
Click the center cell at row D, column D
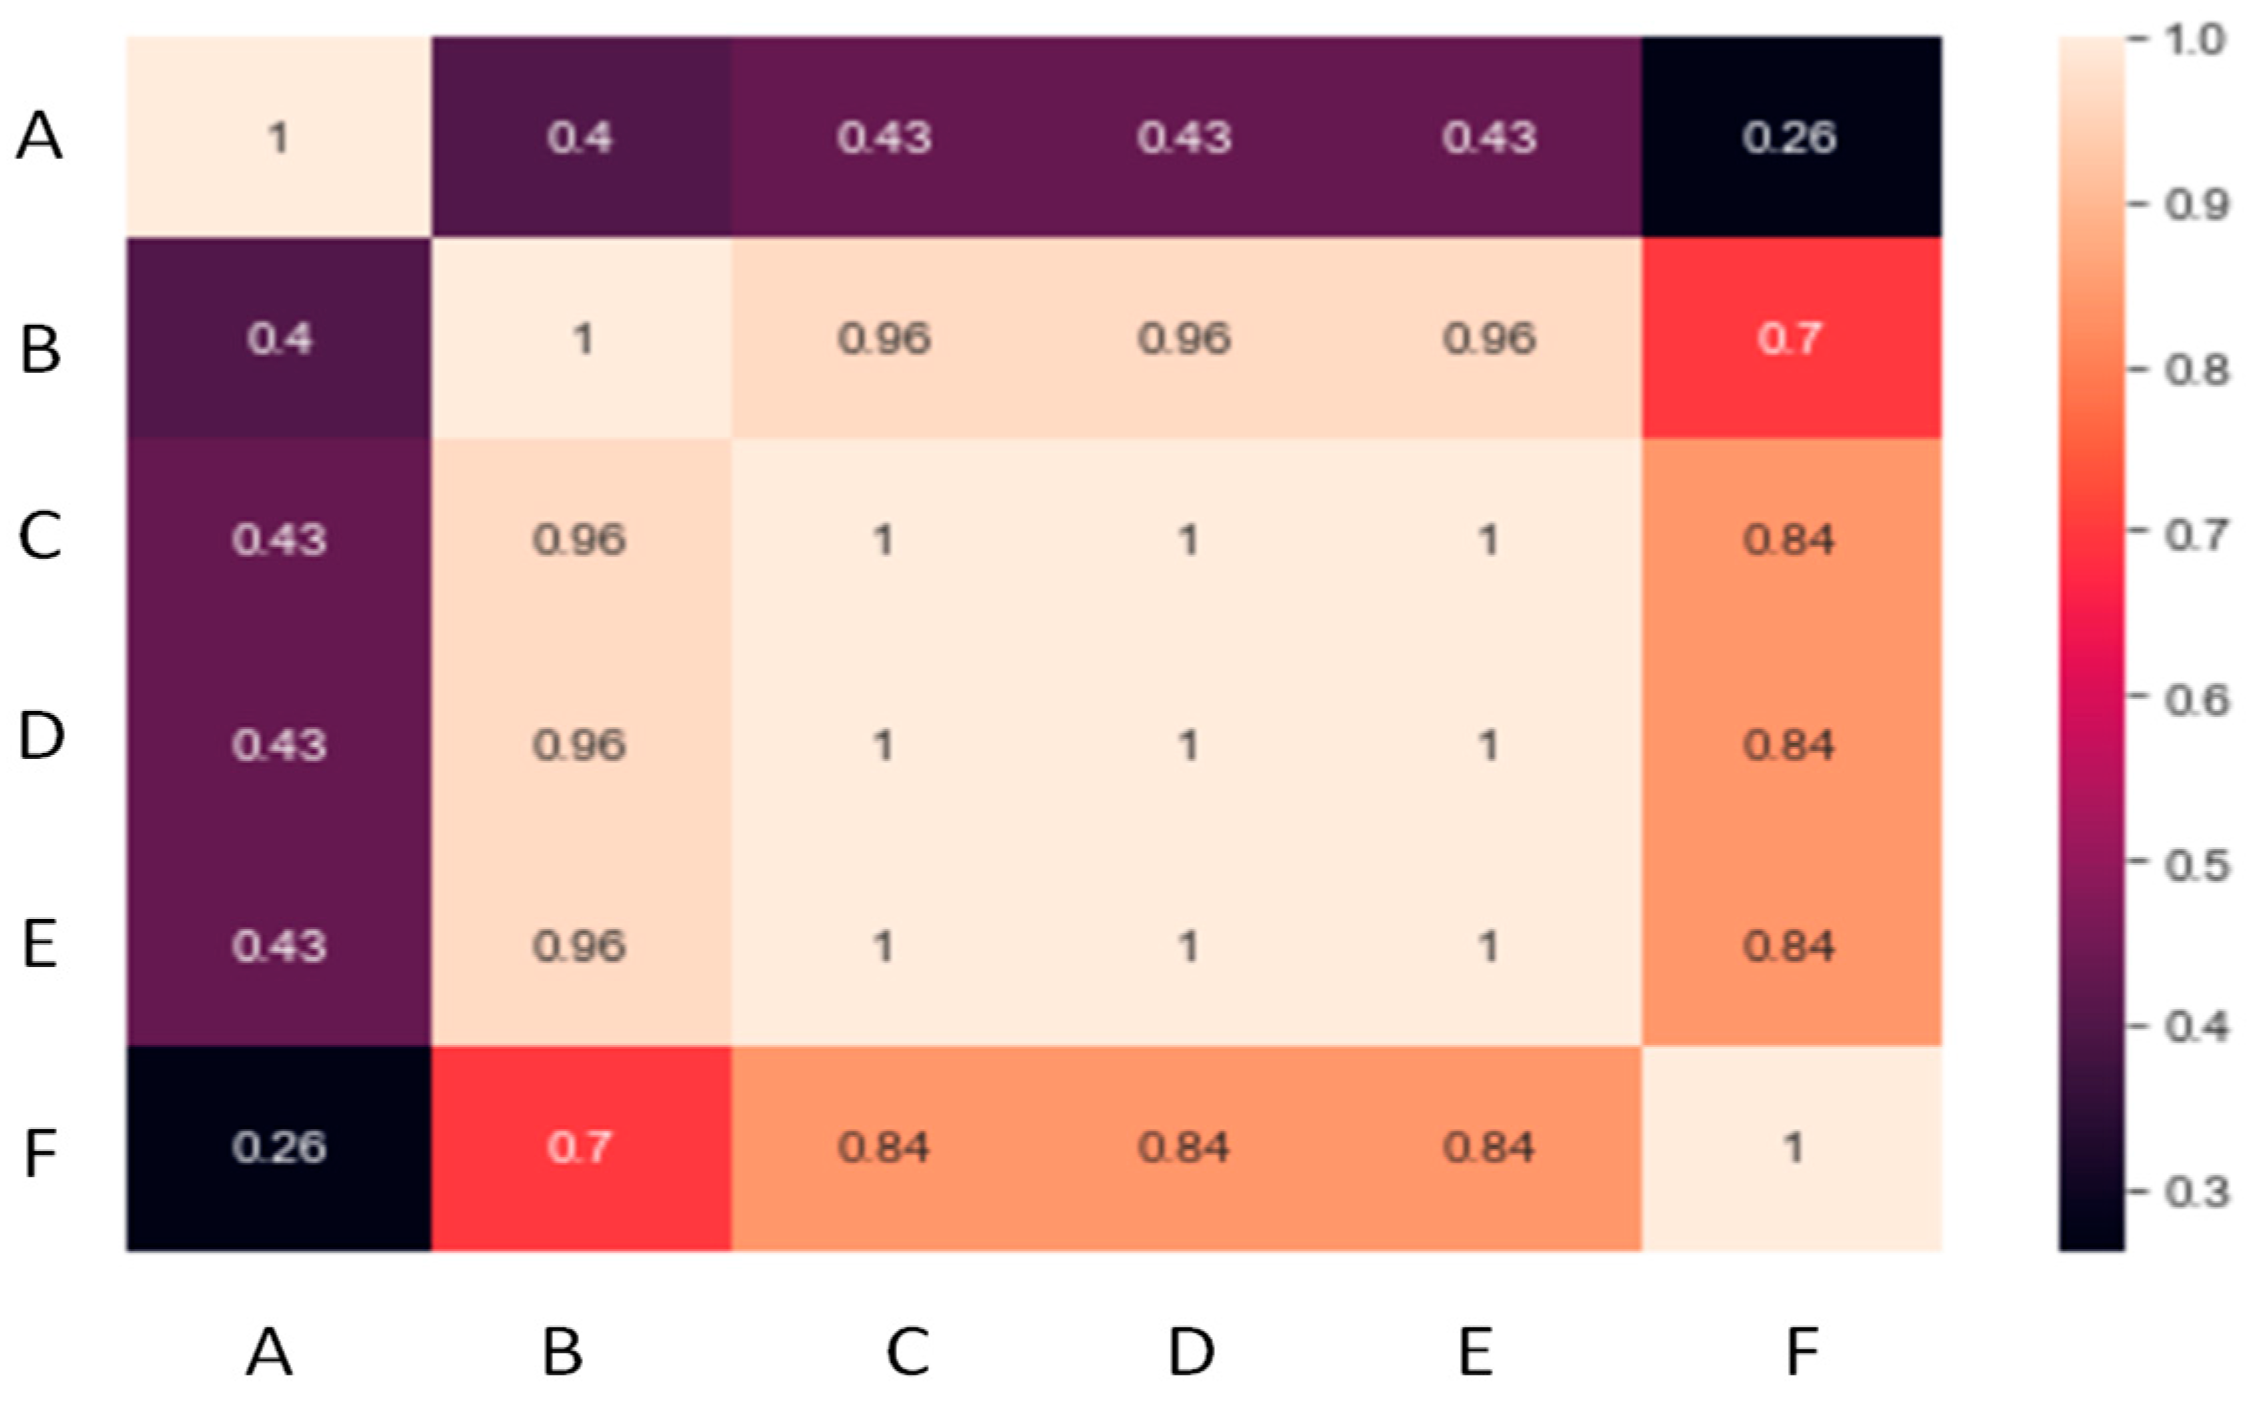[1186, 744]
